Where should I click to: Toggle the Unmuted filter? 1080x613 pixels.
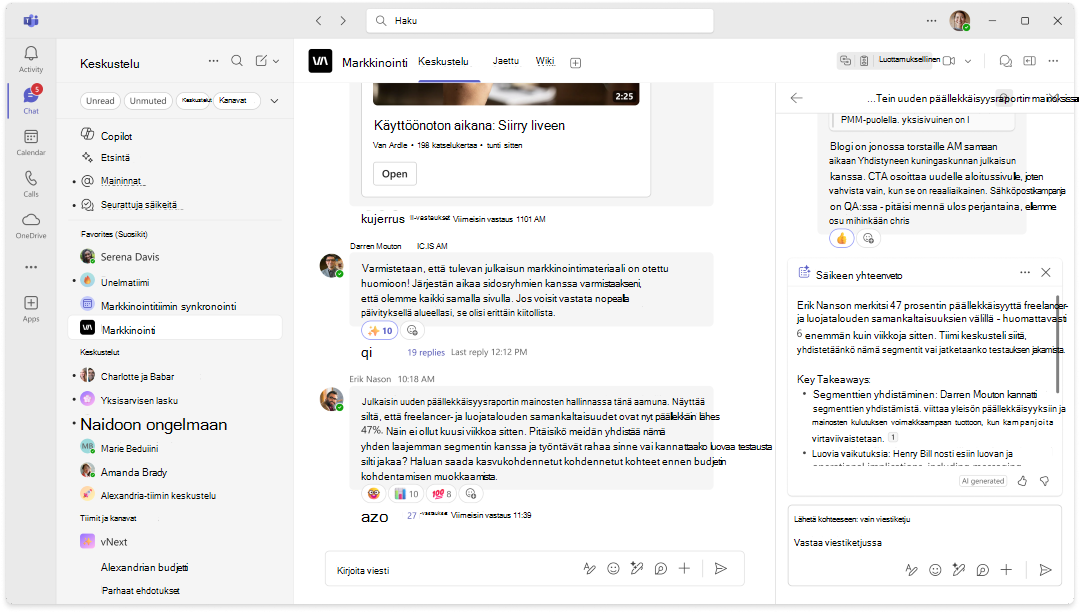point(148,101)
